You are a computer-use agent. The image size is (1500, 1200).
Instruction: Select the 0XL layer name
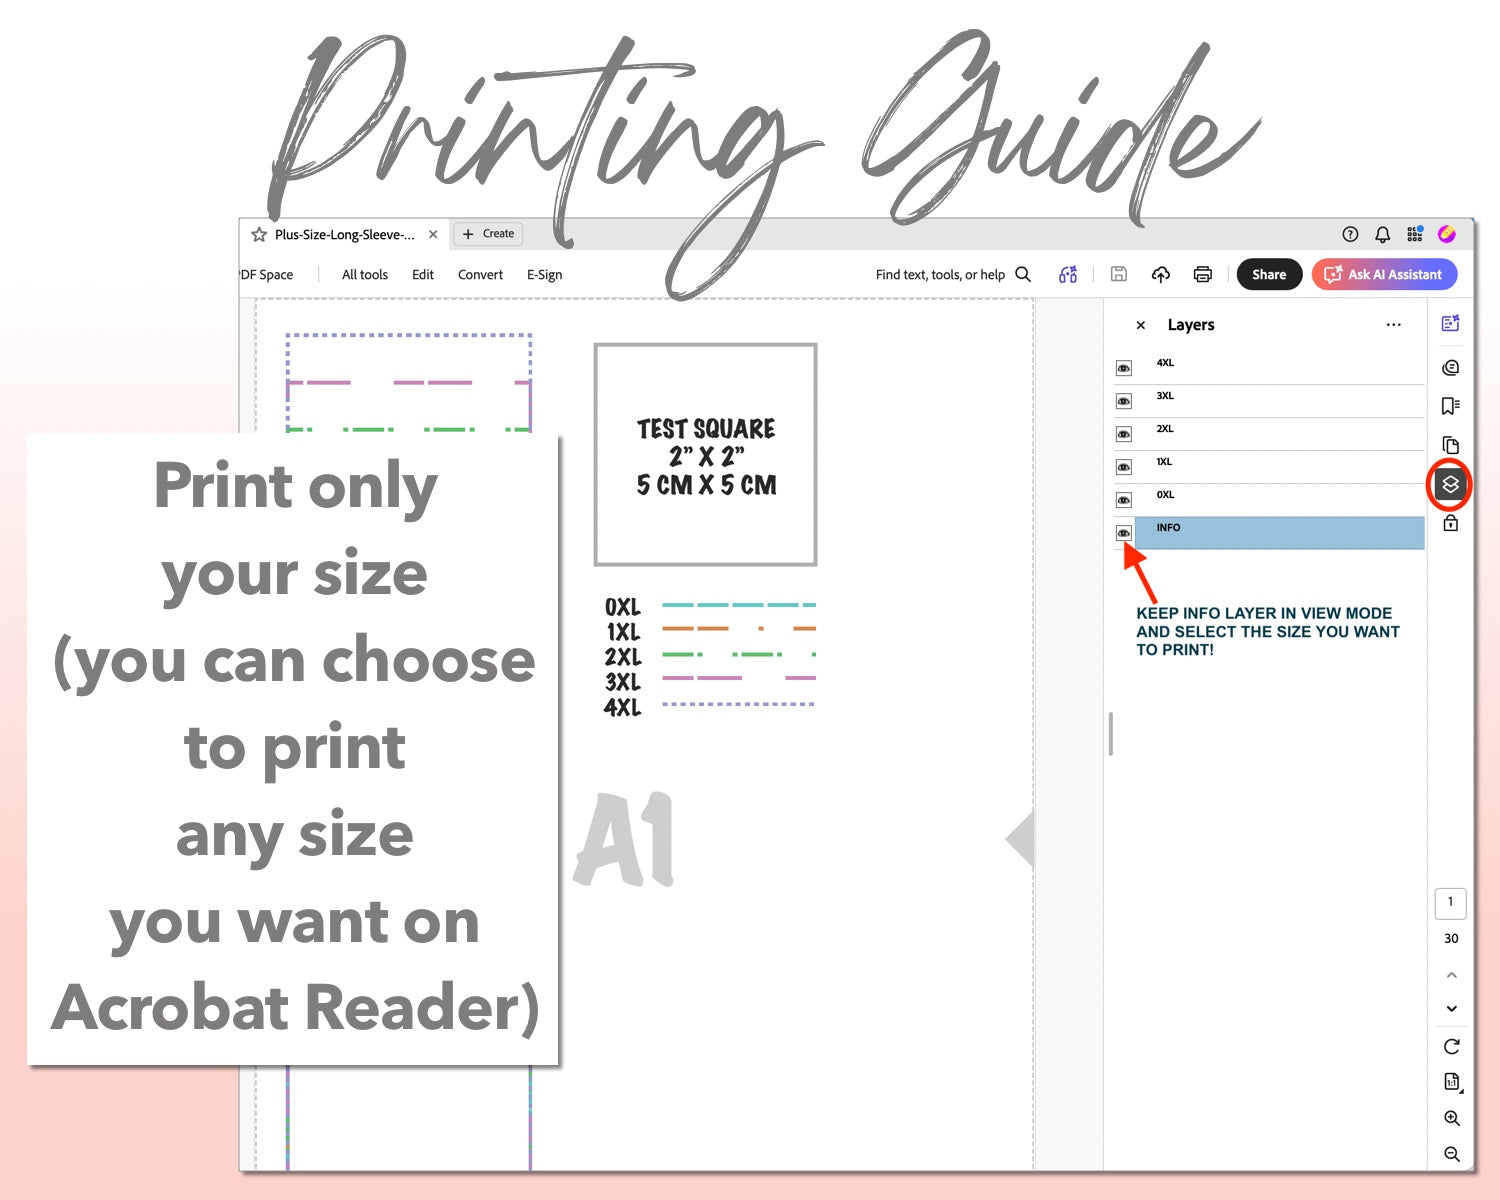(x=1165, y=495)
